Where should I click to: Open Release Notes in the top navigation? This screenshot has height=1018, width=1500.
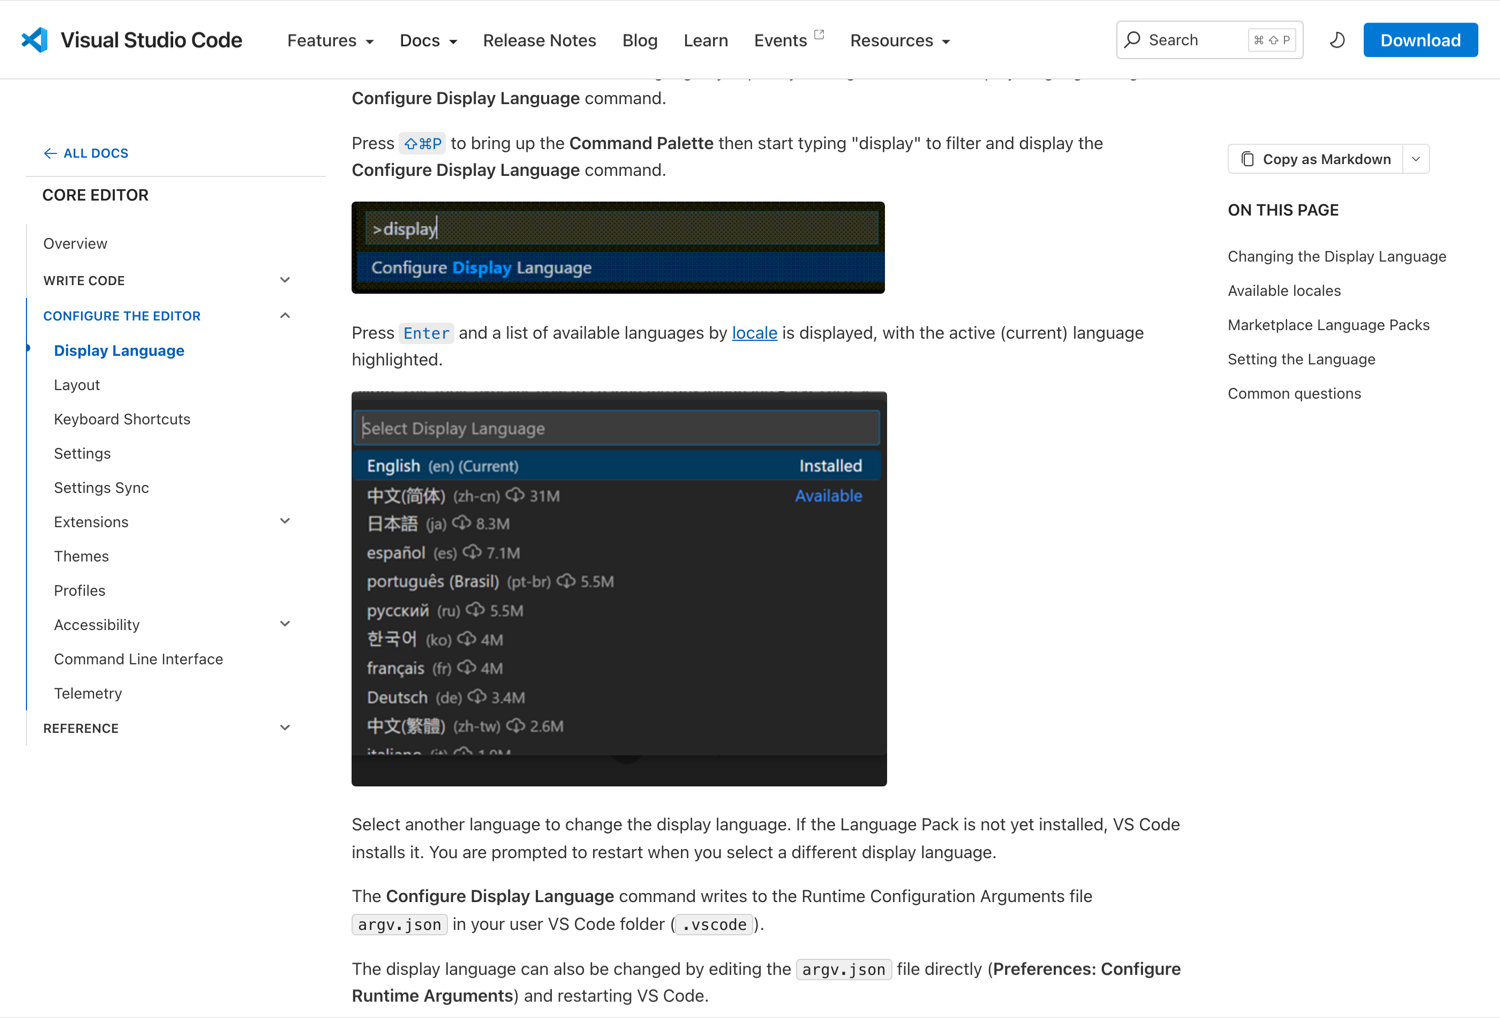[539, 40]
